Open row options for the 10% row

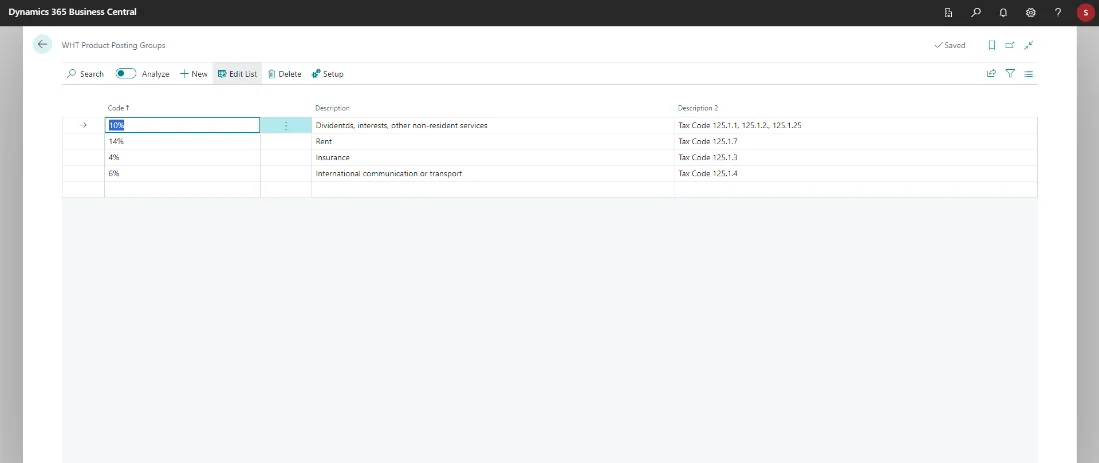[286, 126]
